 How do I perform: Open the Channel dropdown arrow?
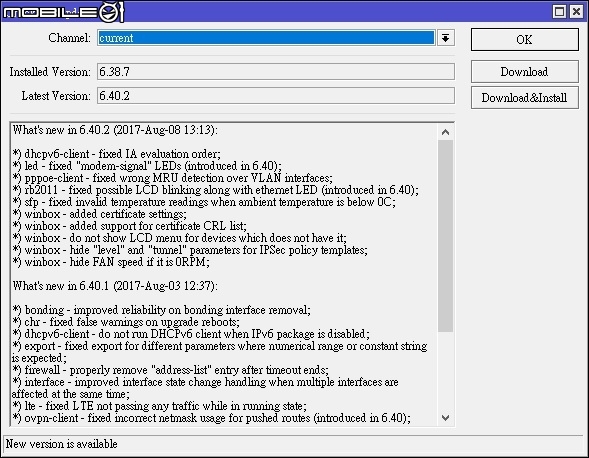click(x=446, y=38)
